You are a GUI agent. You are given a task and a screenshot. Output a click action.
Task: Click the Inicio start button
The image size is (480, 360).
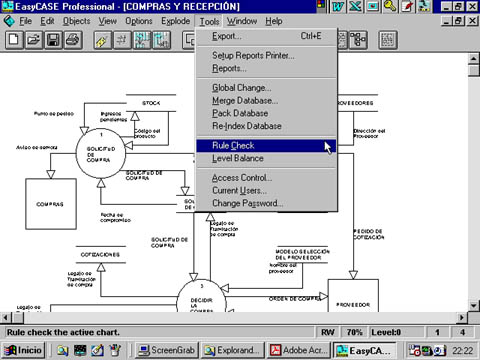[23, 350]
